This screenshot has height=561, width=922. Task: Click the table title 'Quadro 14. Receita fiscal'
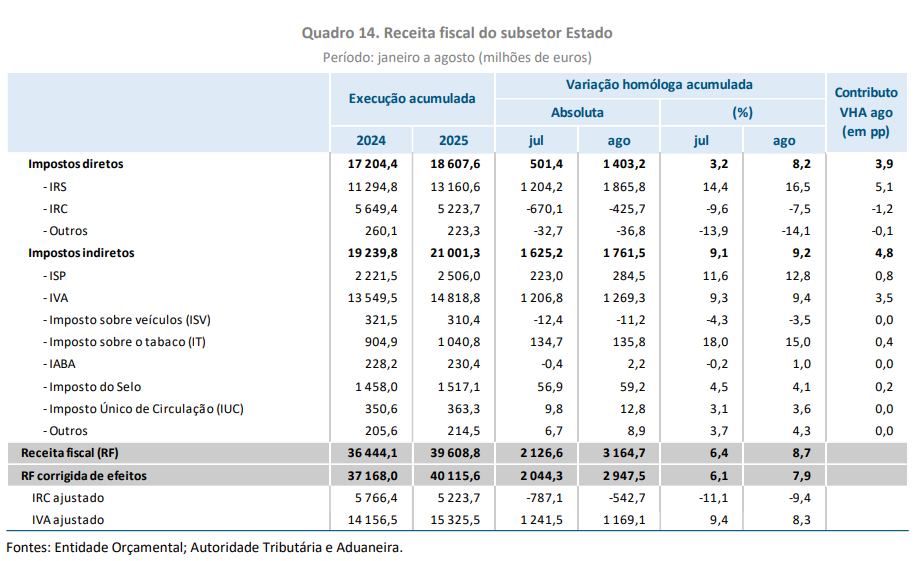click(457, 33)
